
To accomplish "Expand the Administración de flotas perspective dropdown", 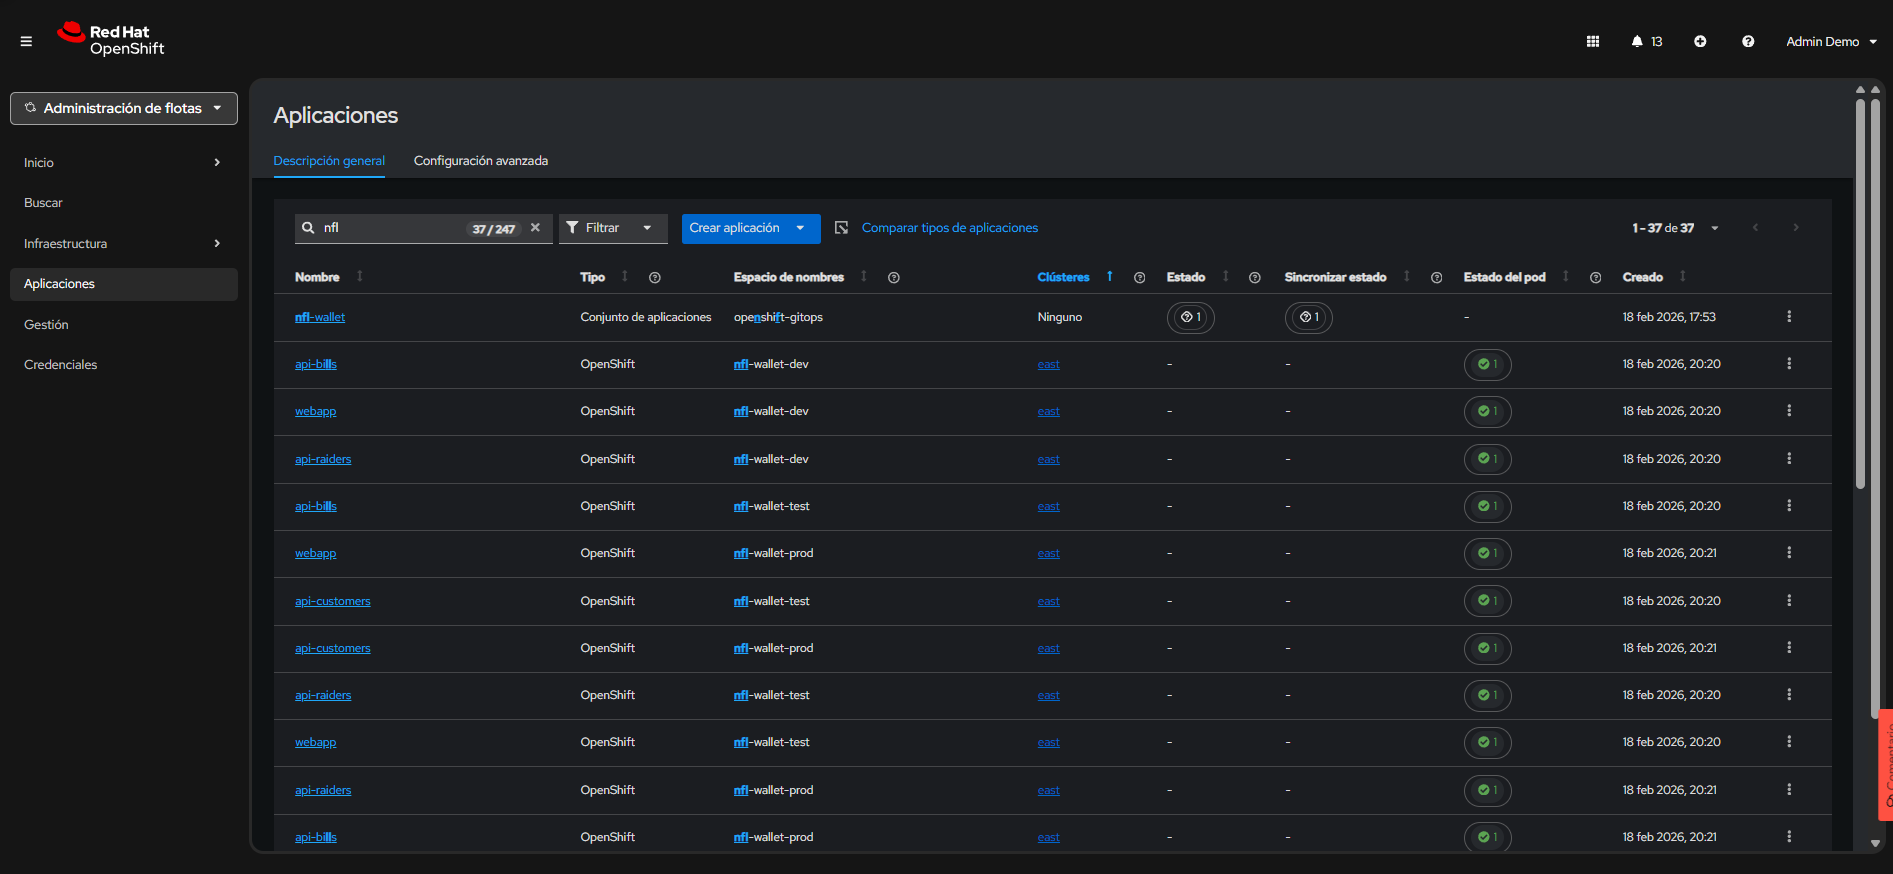I will [124, 108].
